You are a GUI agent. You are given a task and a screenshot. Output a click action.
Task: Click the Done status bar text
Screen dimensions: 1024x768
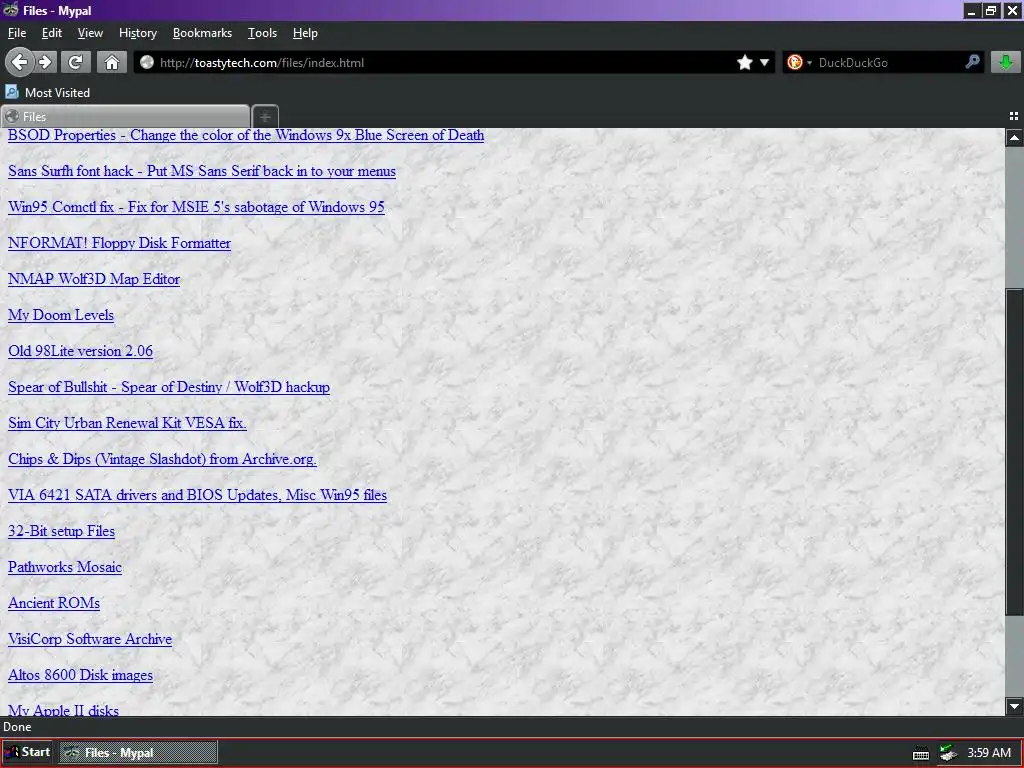pos(17,727)
